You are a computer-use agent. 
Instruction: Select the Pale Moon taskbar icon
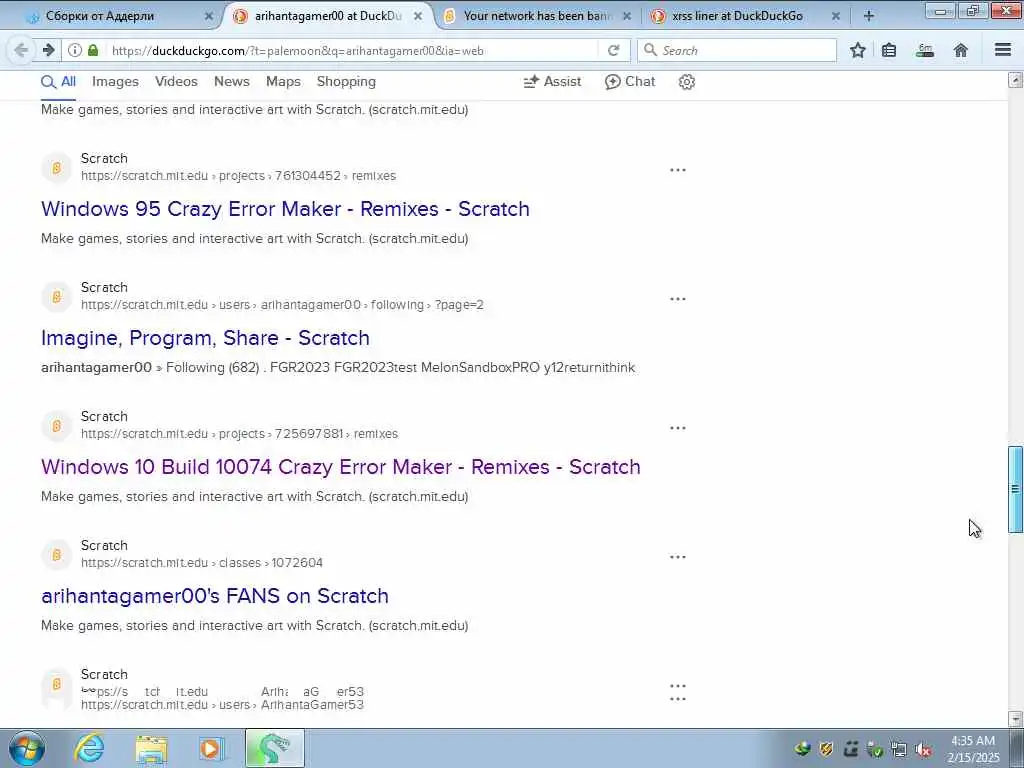click(275, 748)
